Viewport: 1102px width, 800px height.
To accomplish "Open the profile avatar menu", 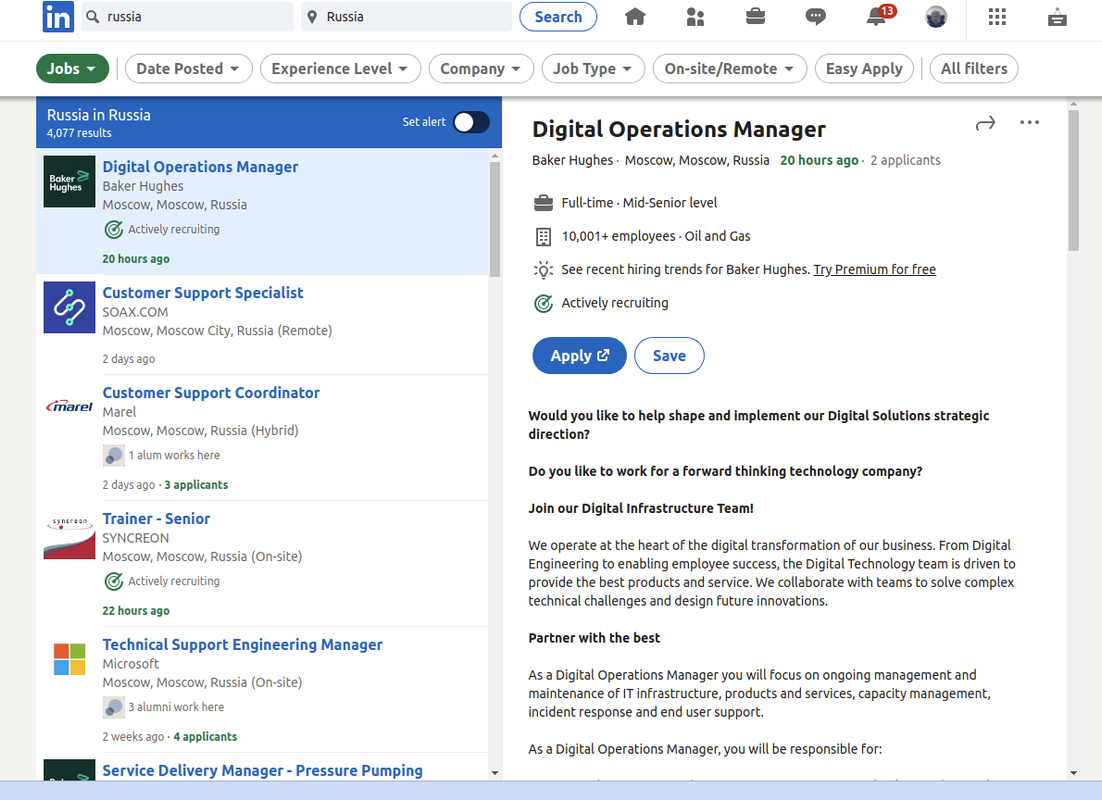I will (x=935, y=16).
